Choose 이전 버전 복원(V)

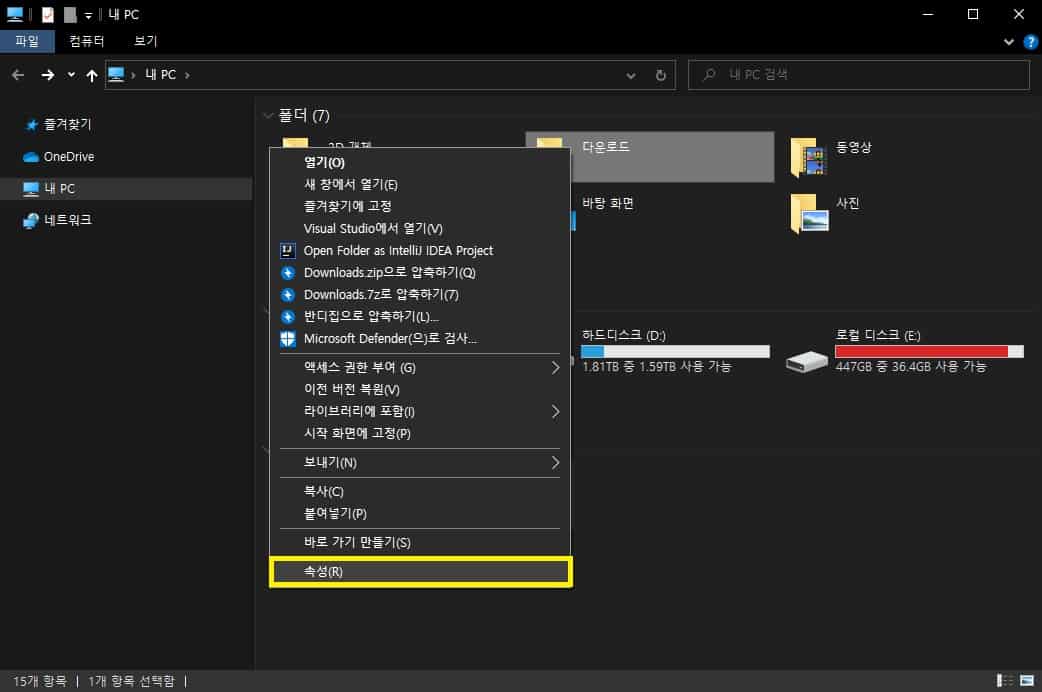click(x=419, y=390)
